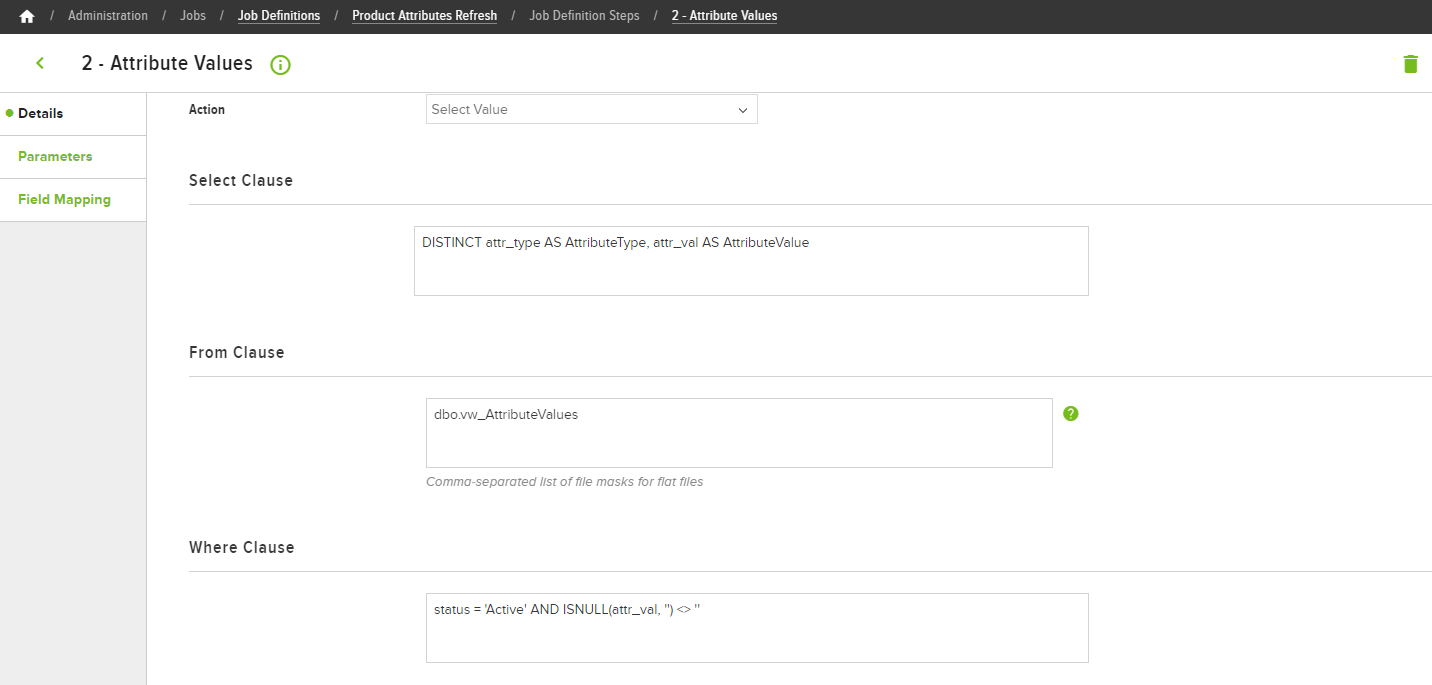Screen dimensions: 1432x685
Task: Click inside the From Clause text area
Action: (x=739, y=433)
